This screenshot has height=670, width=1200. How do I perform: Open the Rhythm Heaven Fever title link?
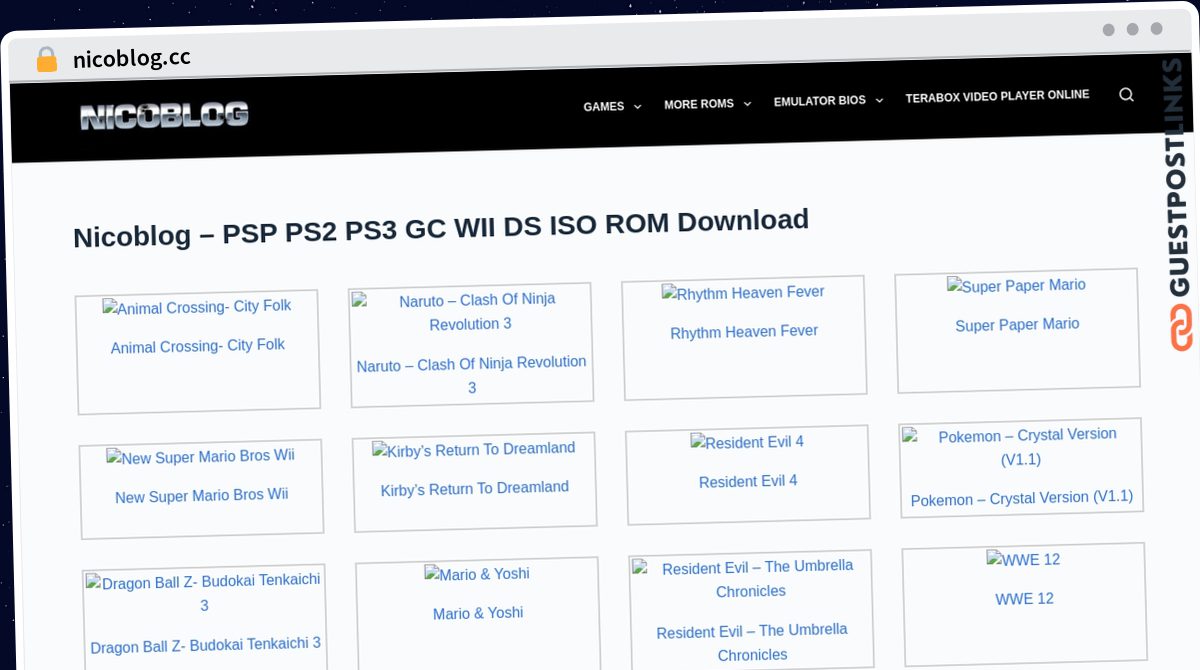pos(744,332)
